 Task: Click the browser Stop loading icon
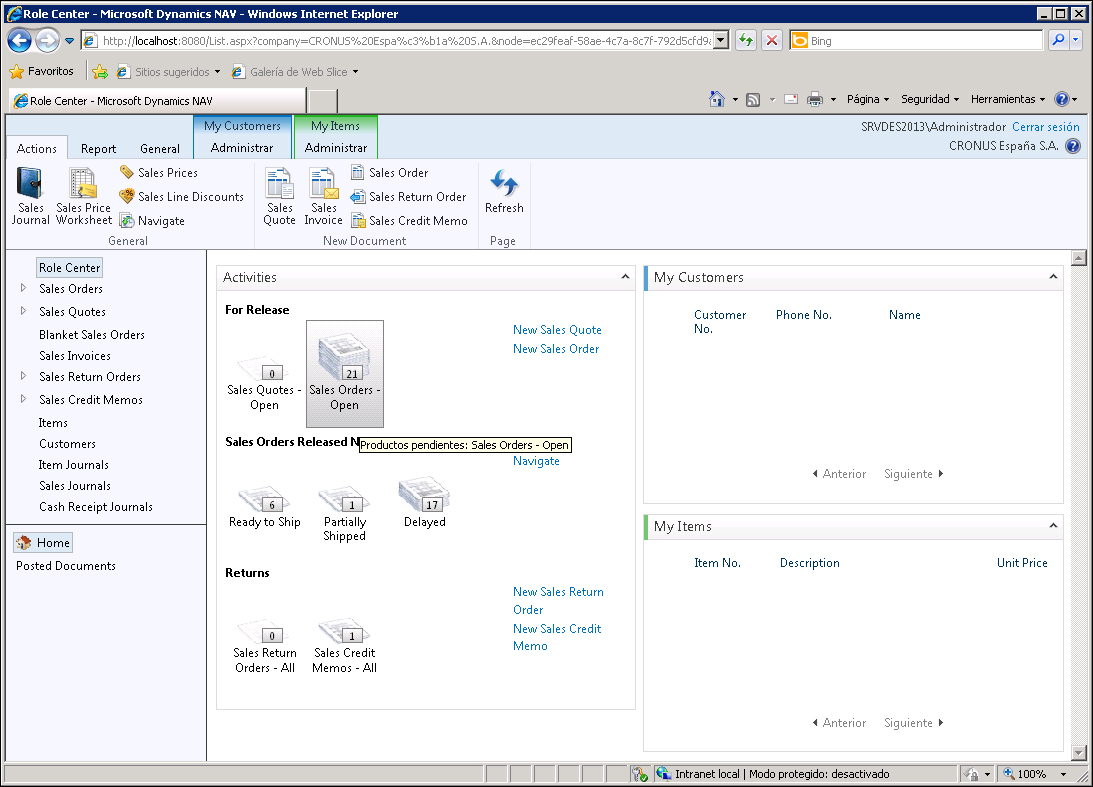tap(772, 40)
